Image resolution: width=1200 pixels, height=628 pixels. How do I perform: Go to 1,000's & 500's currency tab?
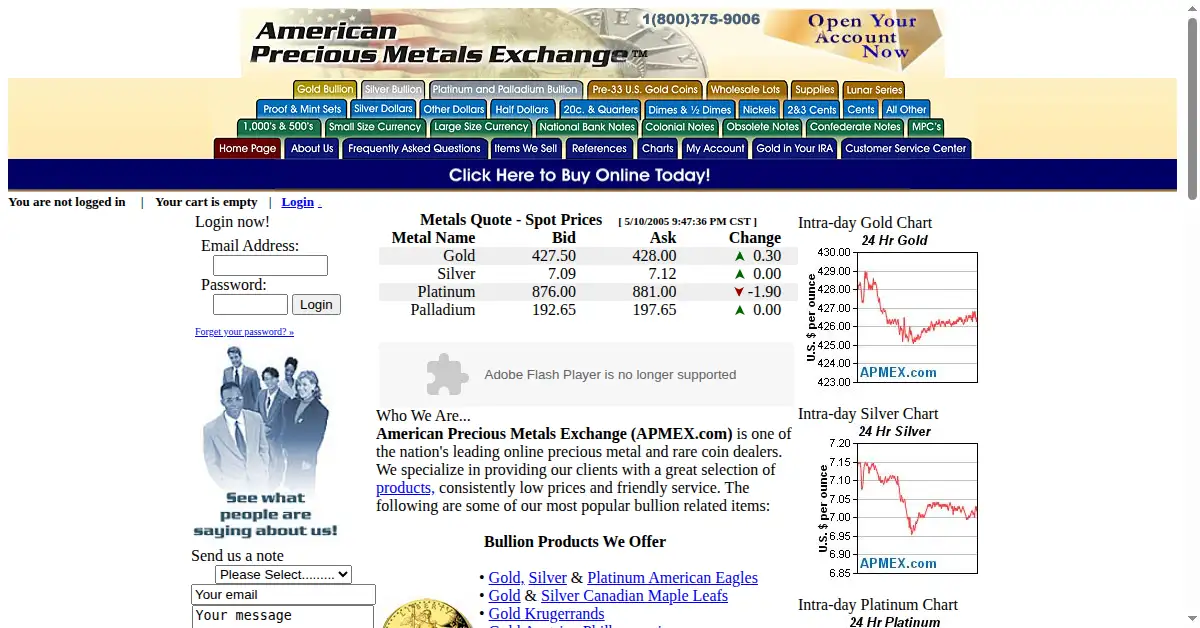pyautogui.click(x=279, y=127)
